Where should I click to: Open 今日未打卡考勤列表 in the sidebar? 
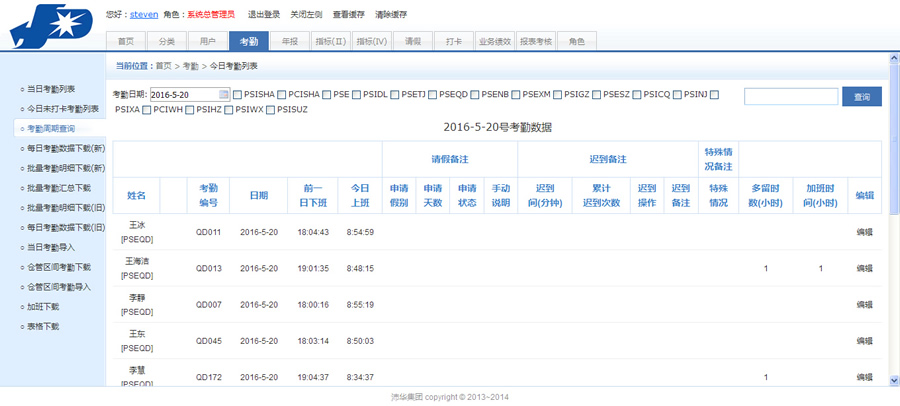(63, 109)
